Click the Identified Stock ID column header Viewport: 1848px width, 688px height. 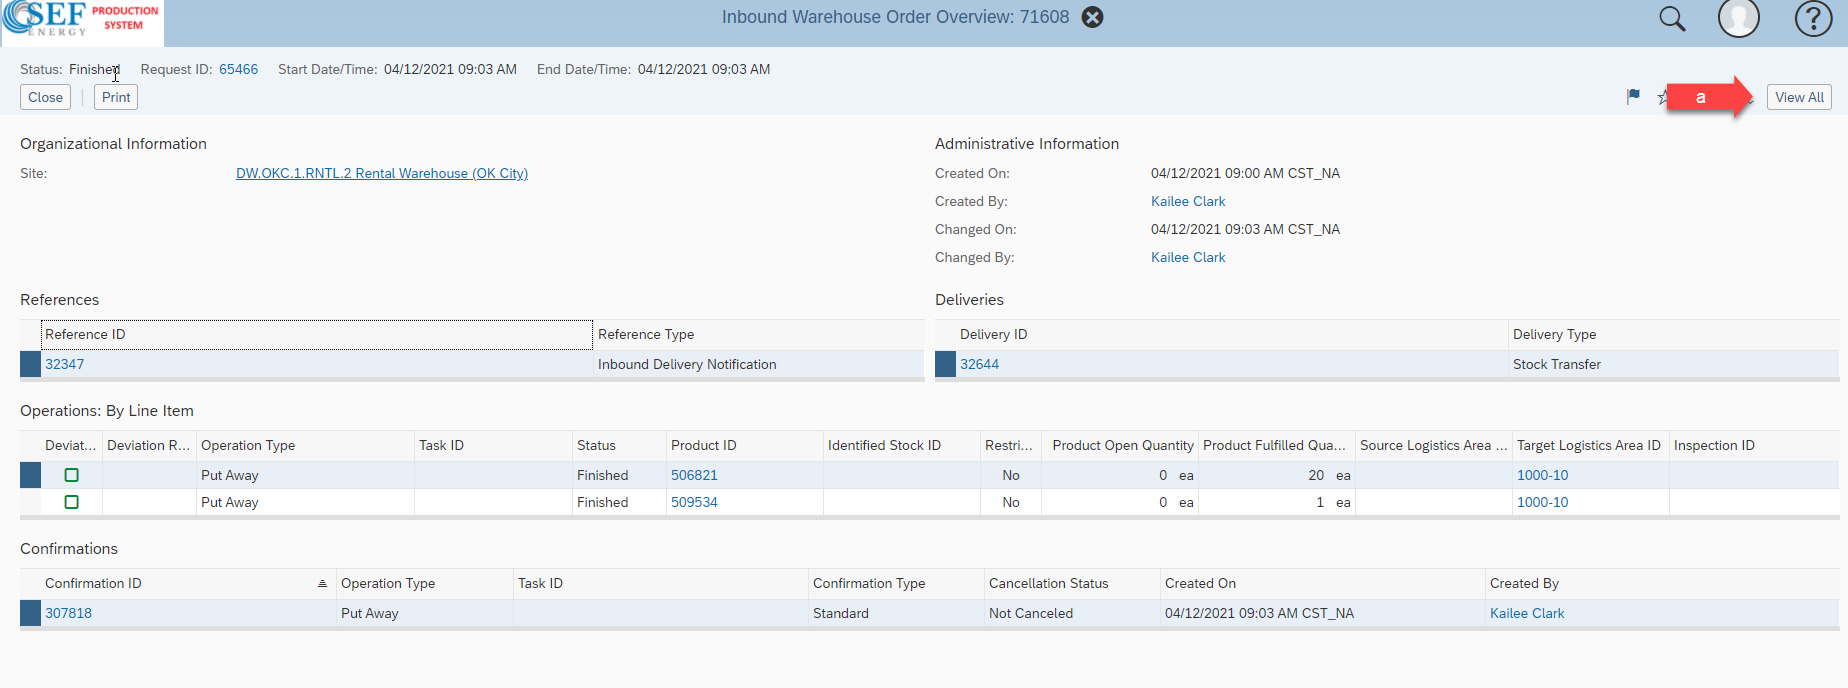pos(902,445)
